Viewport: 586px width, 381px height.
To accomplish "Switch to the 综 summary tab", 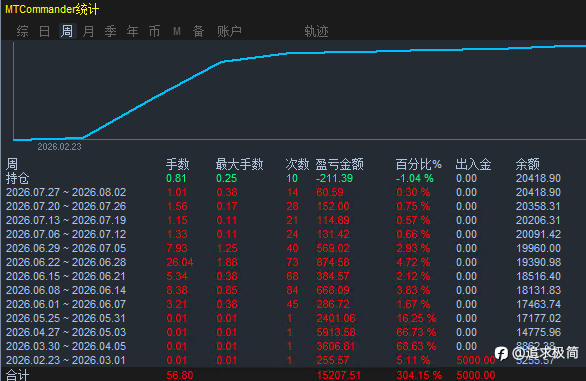I will 22,31.
